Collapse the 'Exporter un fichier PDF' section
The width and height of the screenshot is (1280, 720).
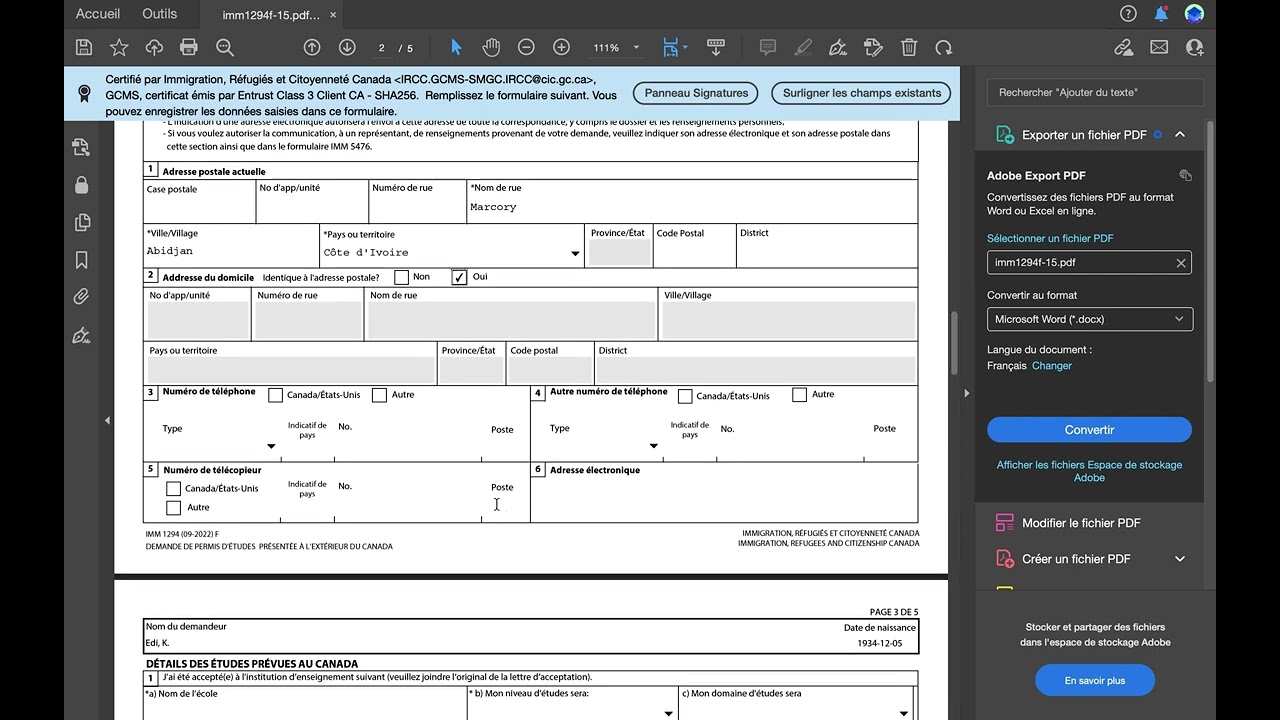1180,134
